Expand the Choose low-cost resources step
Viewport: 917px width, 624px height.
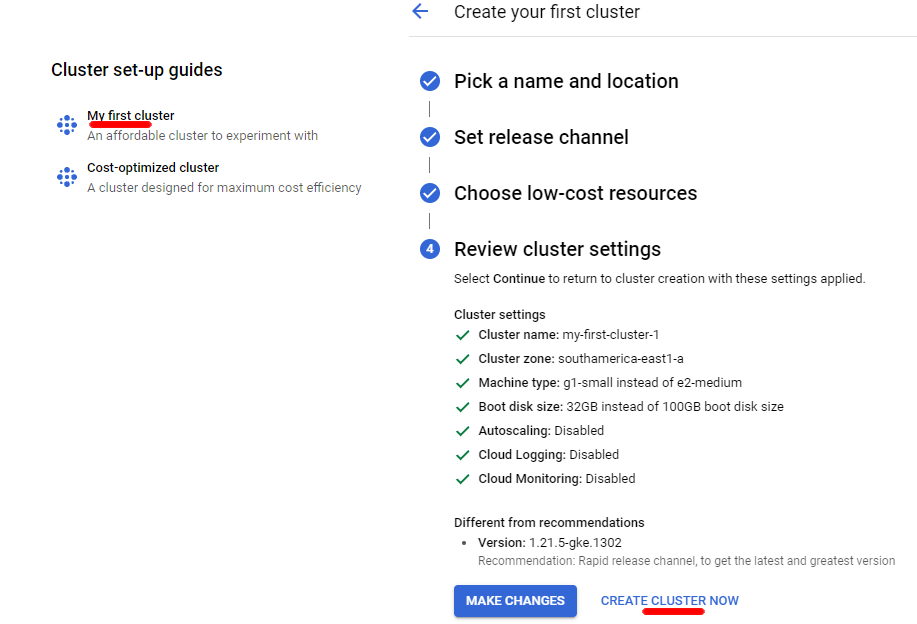coord(575,194)
